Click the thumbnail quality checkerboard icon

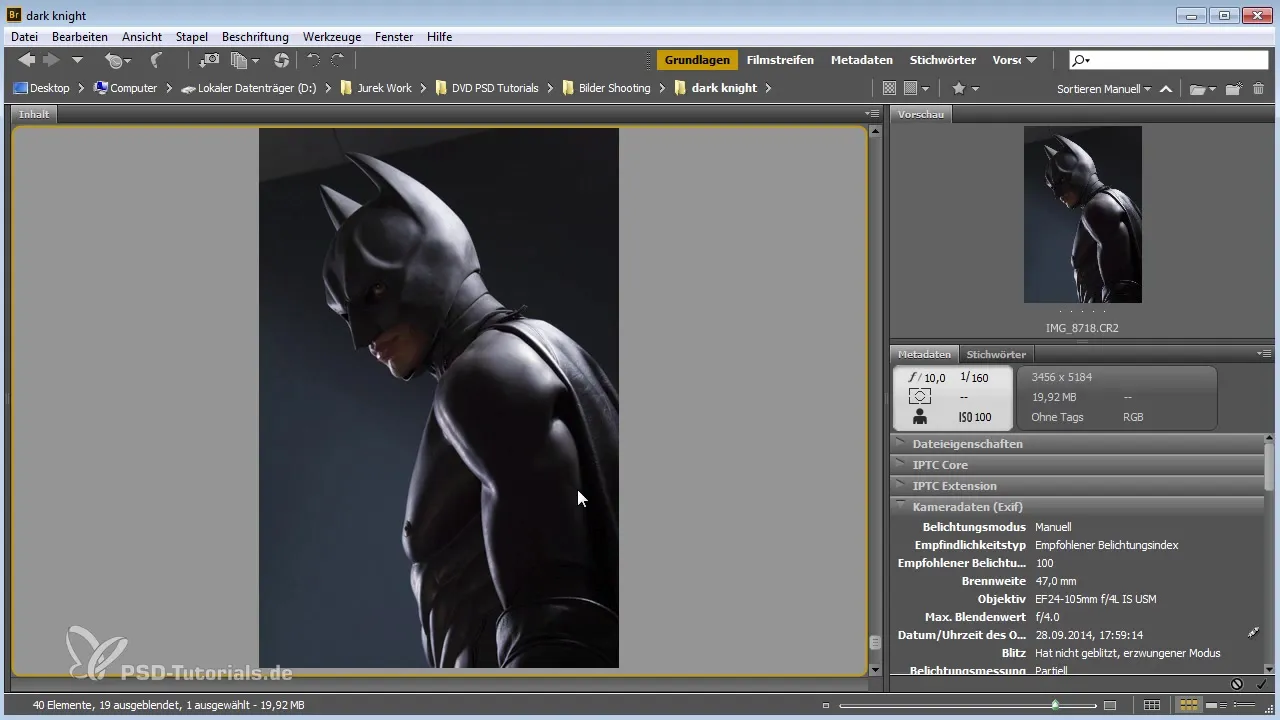click(889, 88)
